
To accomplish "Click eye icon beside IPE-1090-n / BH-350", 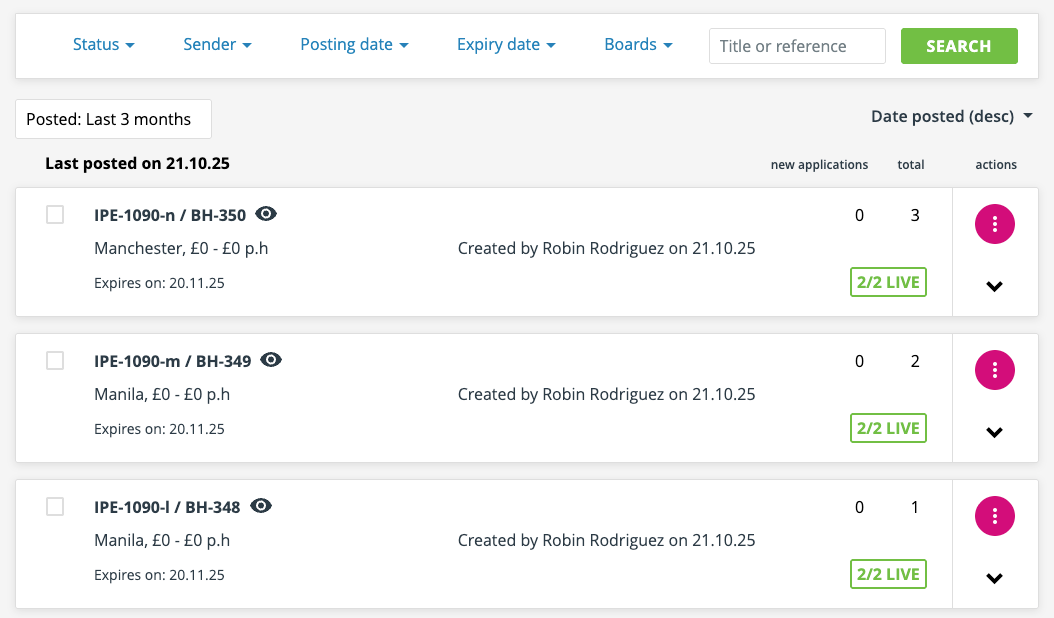I will point(266,214).
